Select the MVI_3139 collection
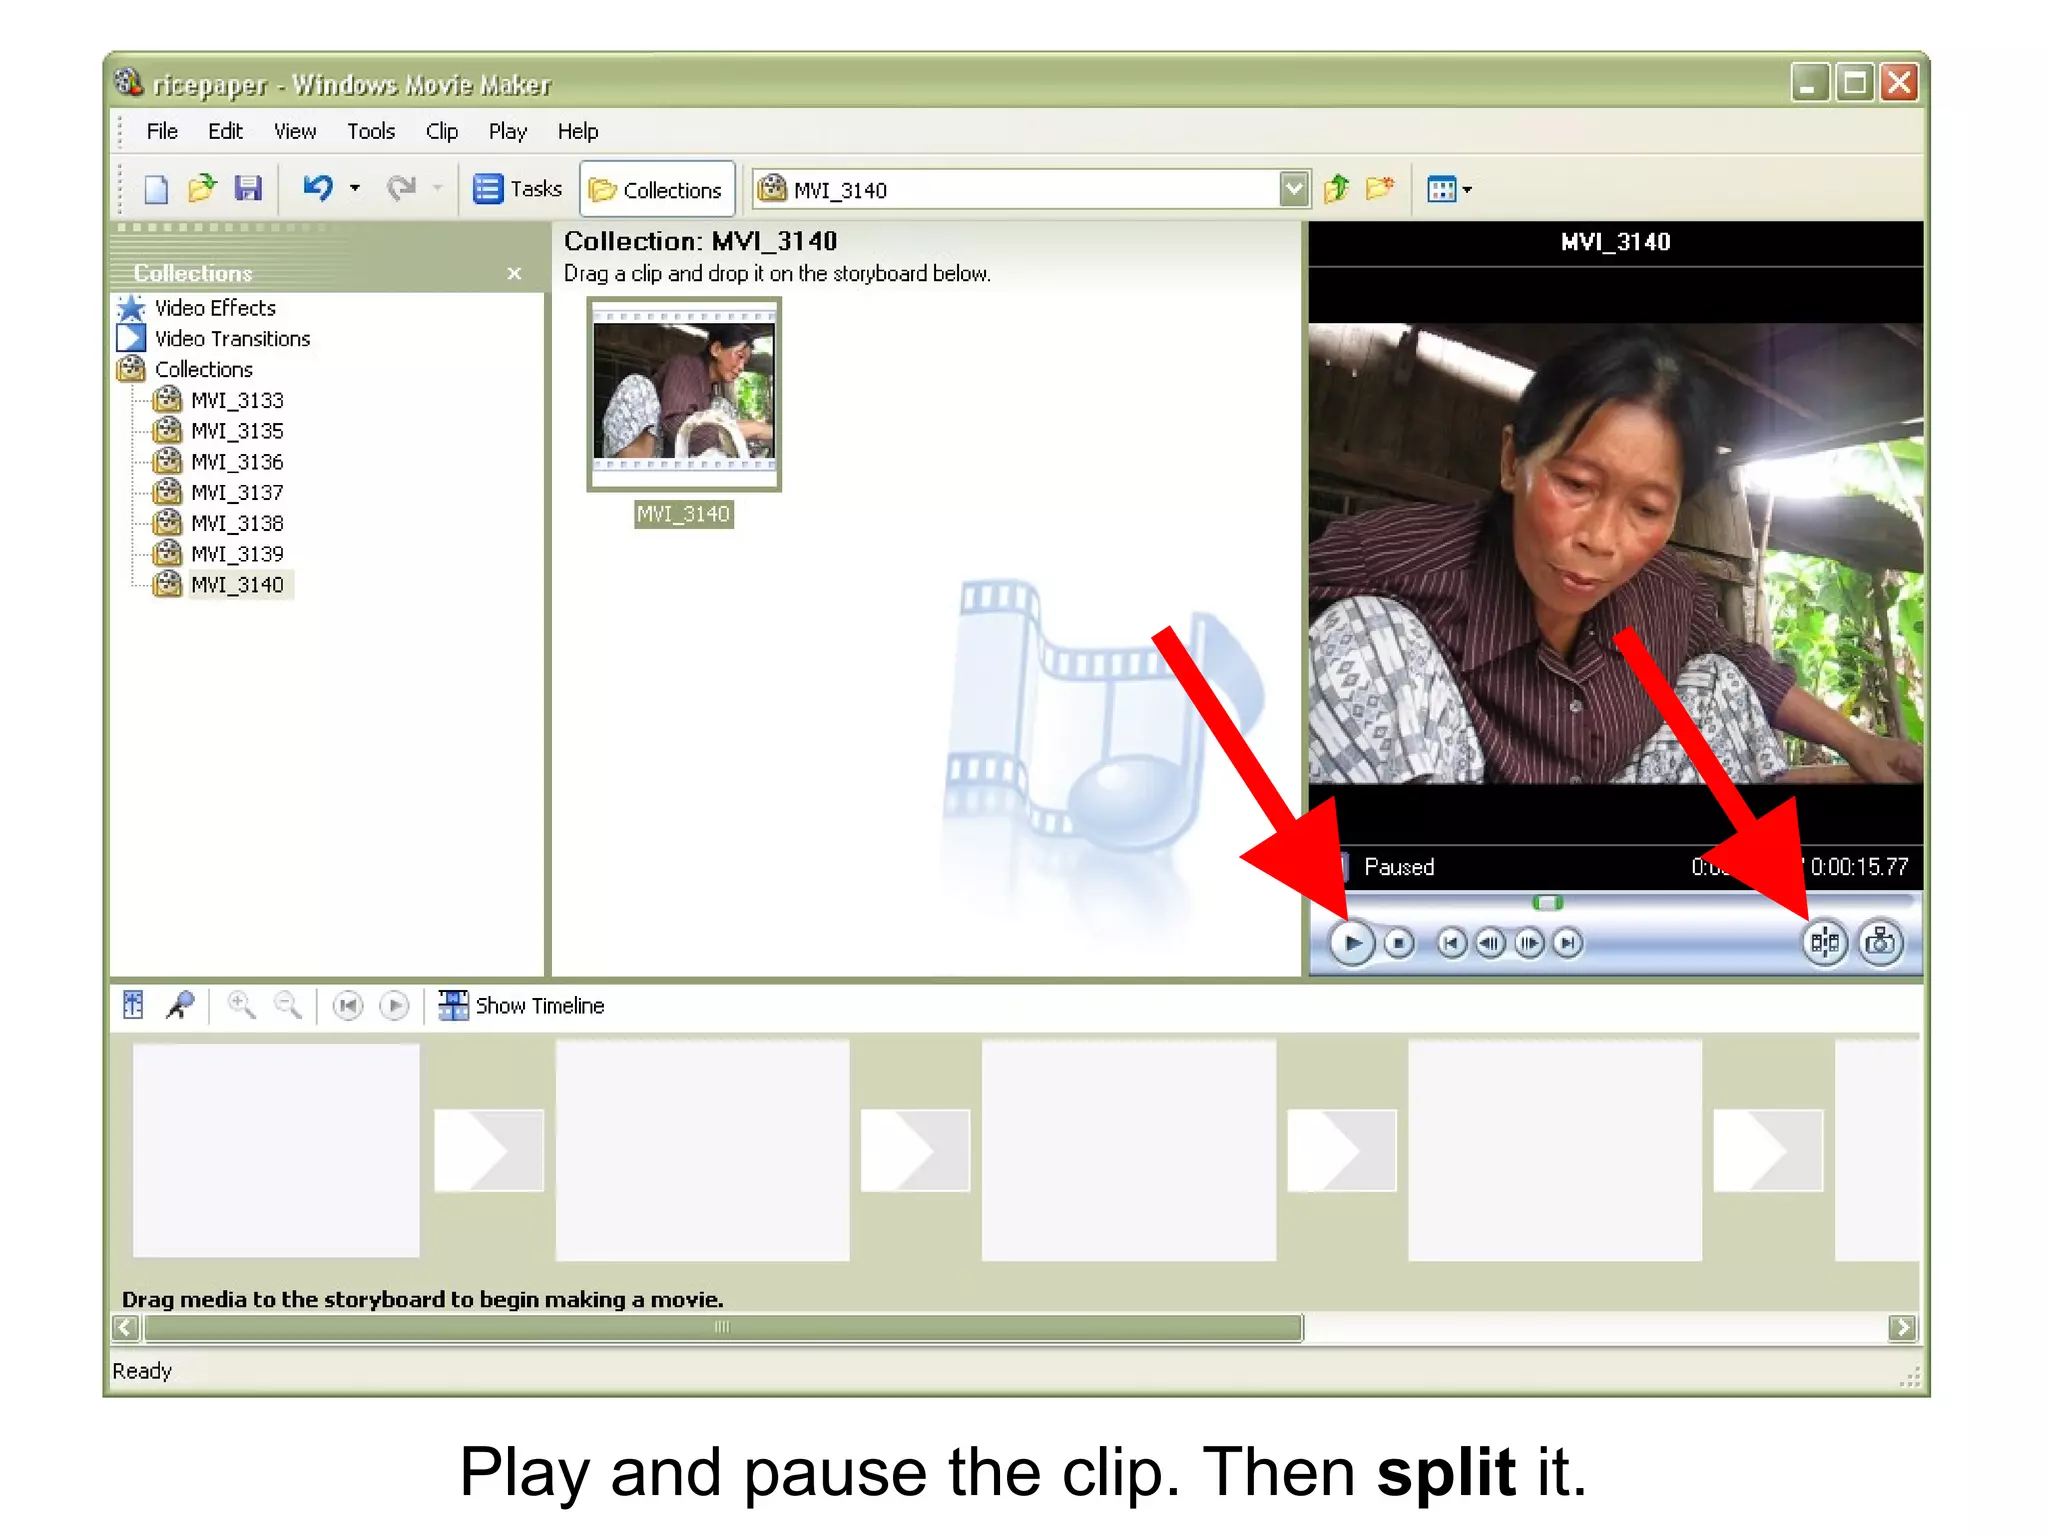 237,554
